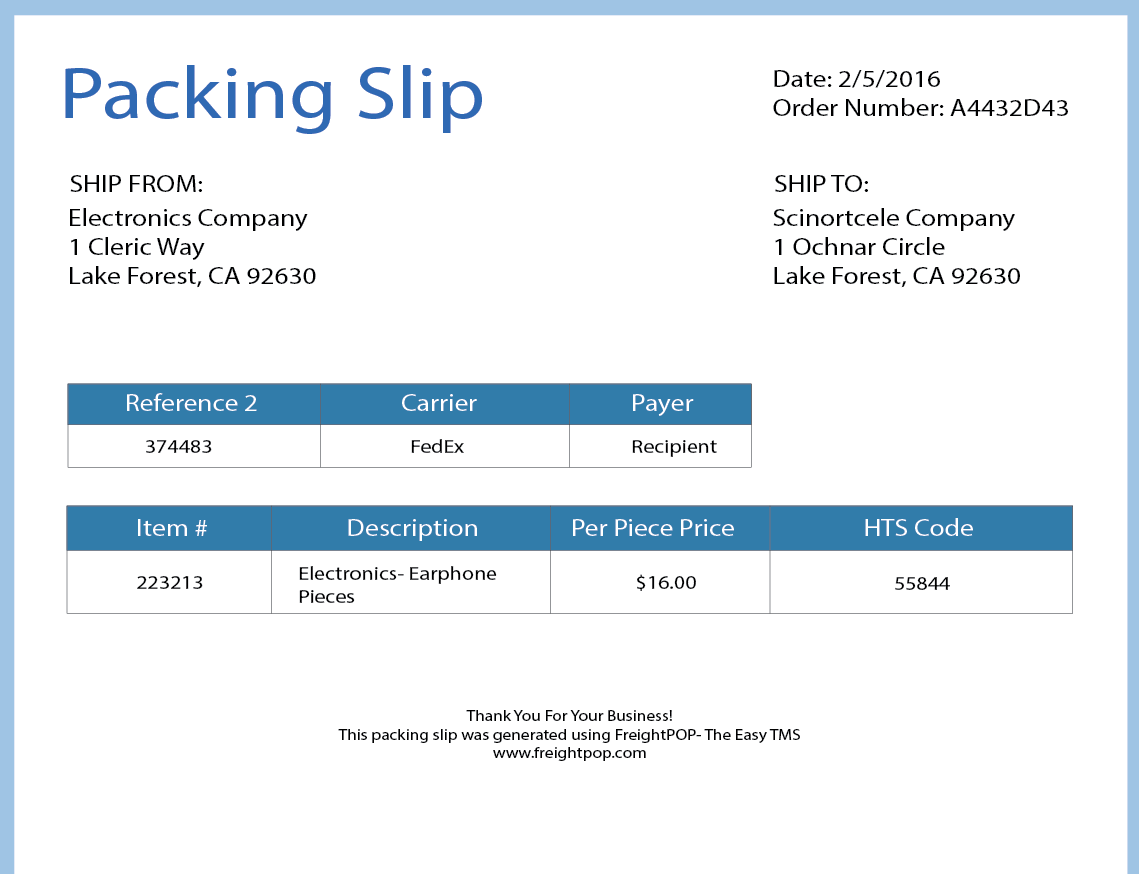The image size is (1139, 874).
Task: Select the $16.00 per piece price
Action: [x=666, y=583]
